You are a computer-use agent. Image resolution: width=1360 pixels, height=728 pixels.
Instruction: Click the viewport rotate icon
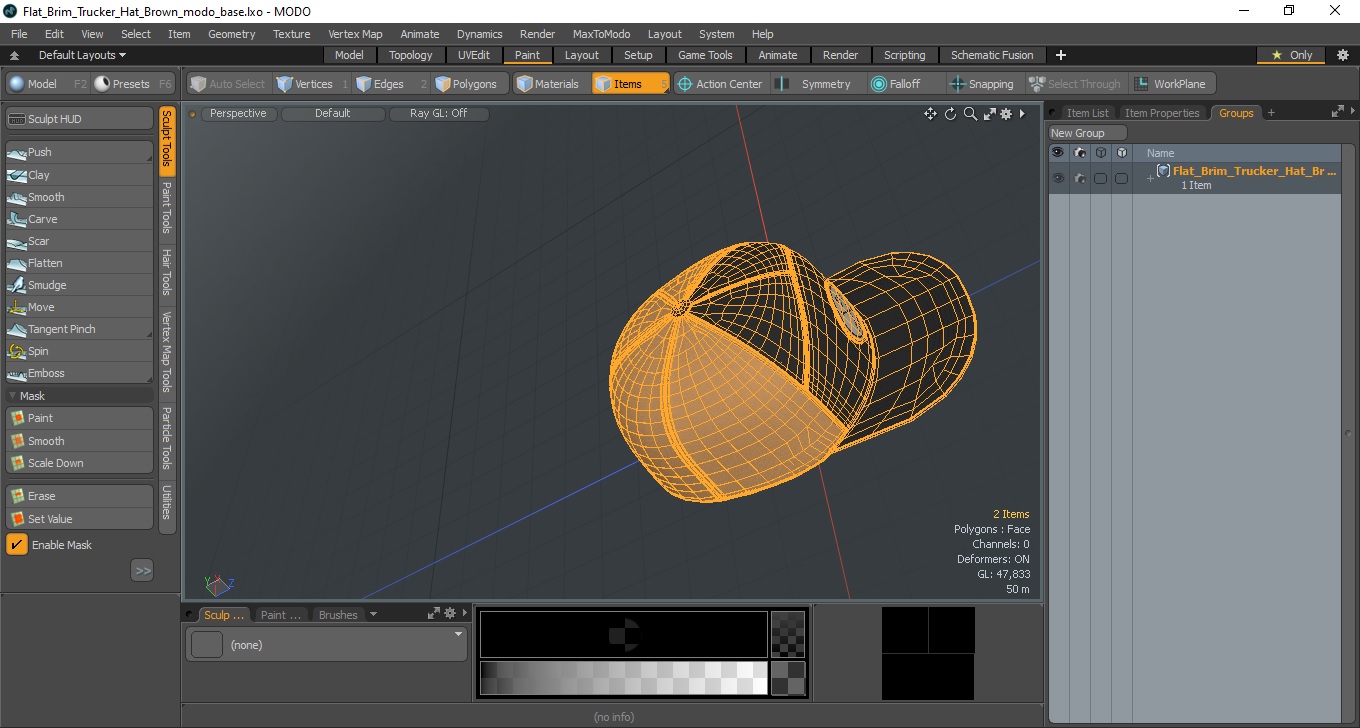click(x=951, y=114)
